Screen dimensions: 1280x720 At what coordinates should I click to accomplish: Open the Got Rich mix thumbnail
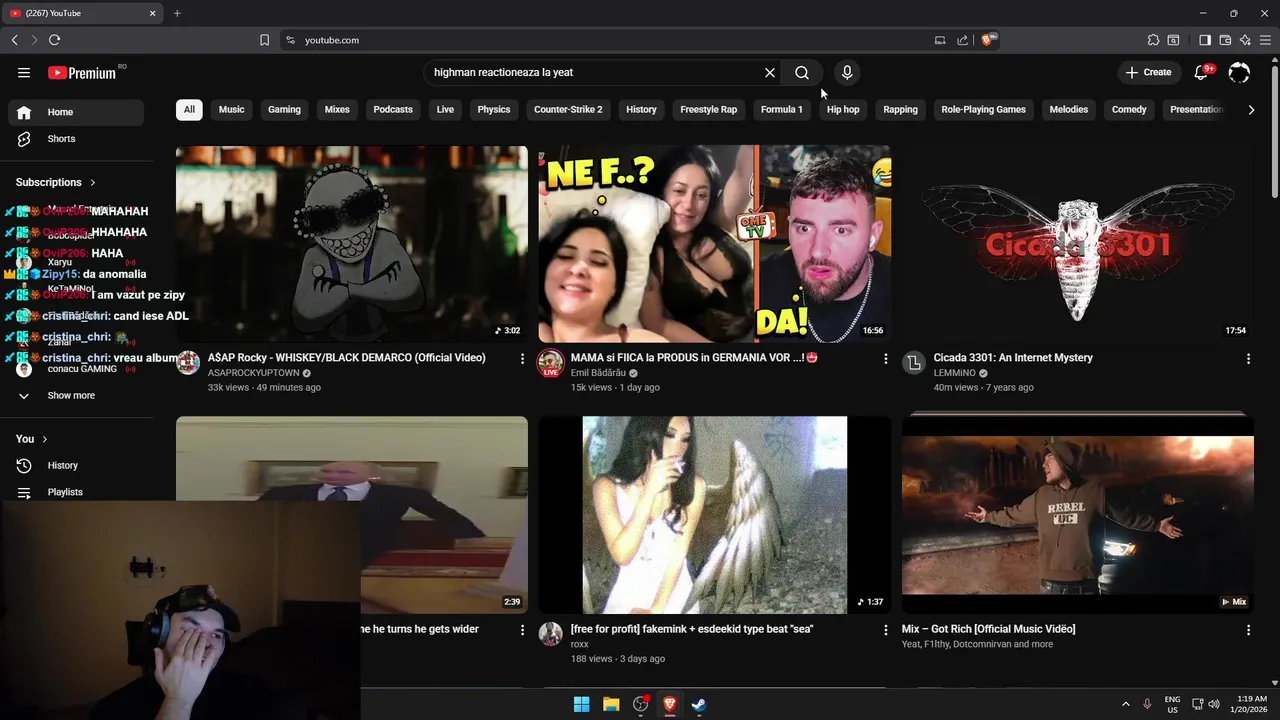point(1077,515)
